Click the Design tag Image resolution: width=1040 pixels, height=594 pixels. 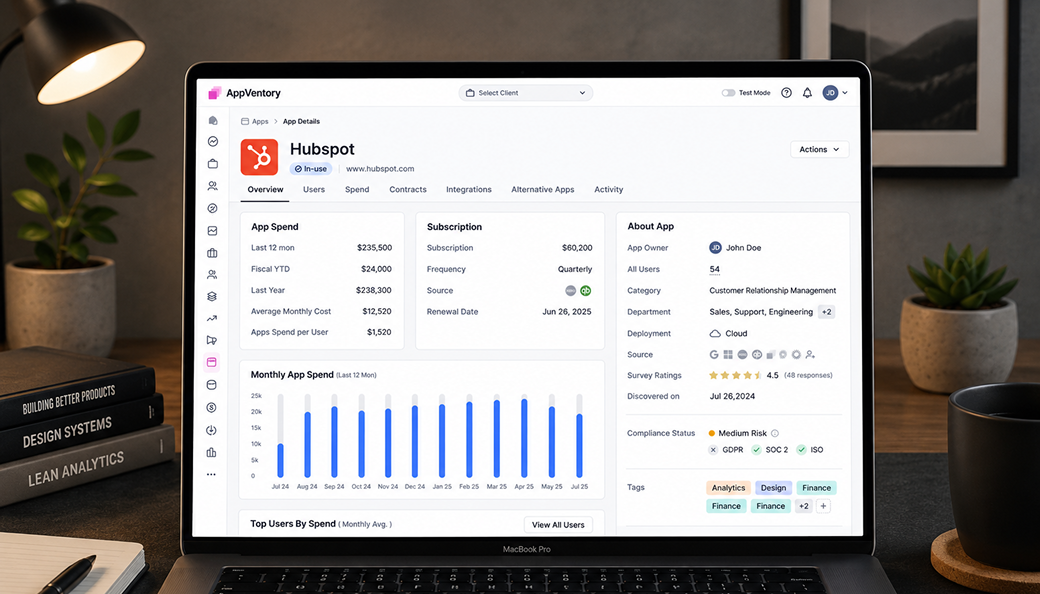pos(773,488)
